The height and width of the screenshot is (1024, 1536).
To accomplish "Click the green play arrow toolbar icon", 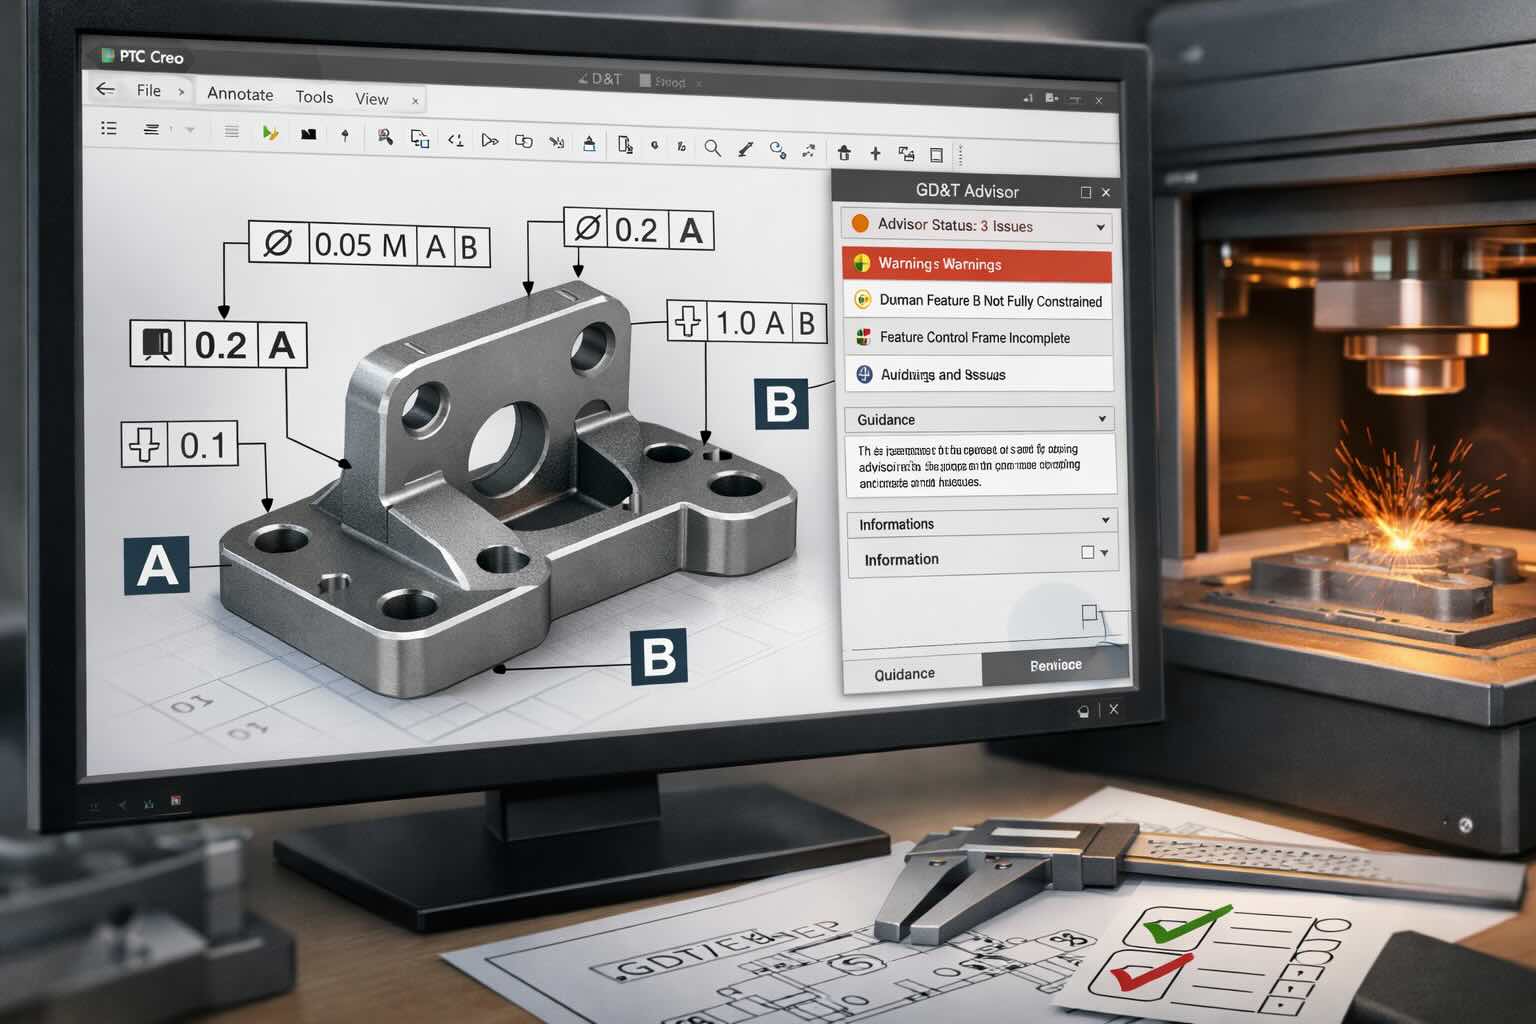I will point(269,133).
